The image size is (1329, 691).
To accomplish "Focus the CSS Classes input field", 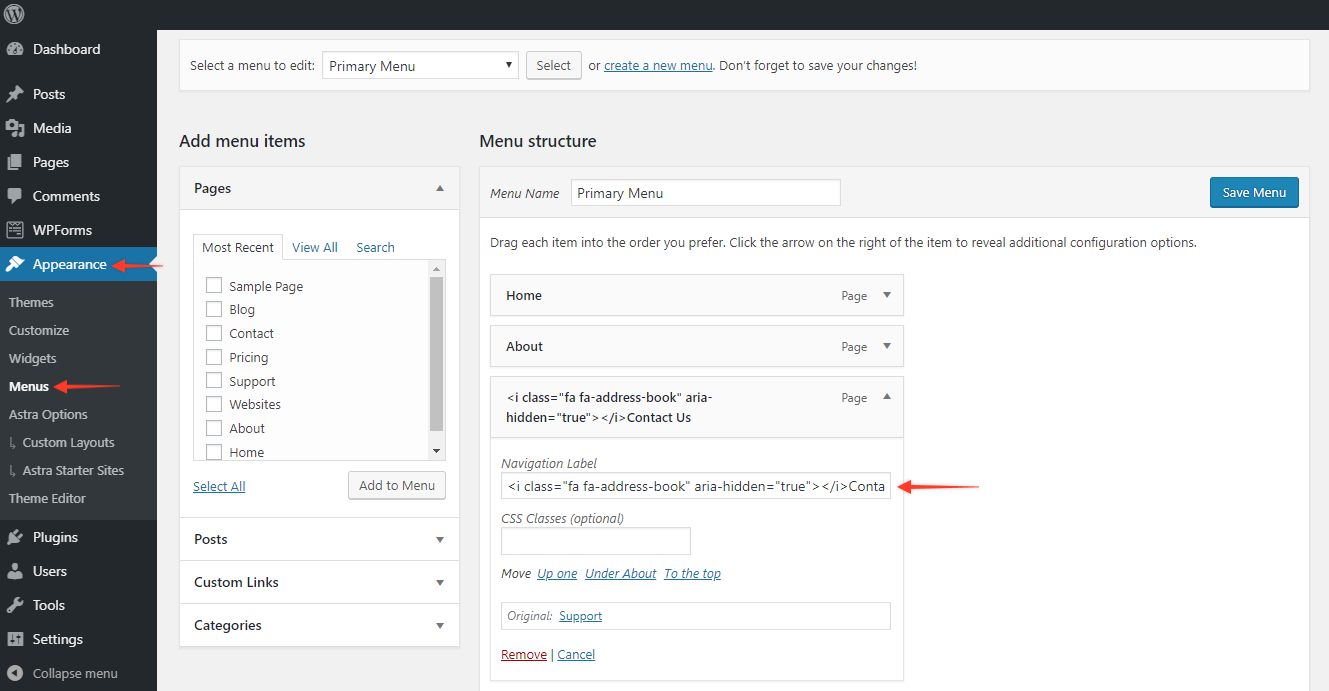I will click(596, 541).
